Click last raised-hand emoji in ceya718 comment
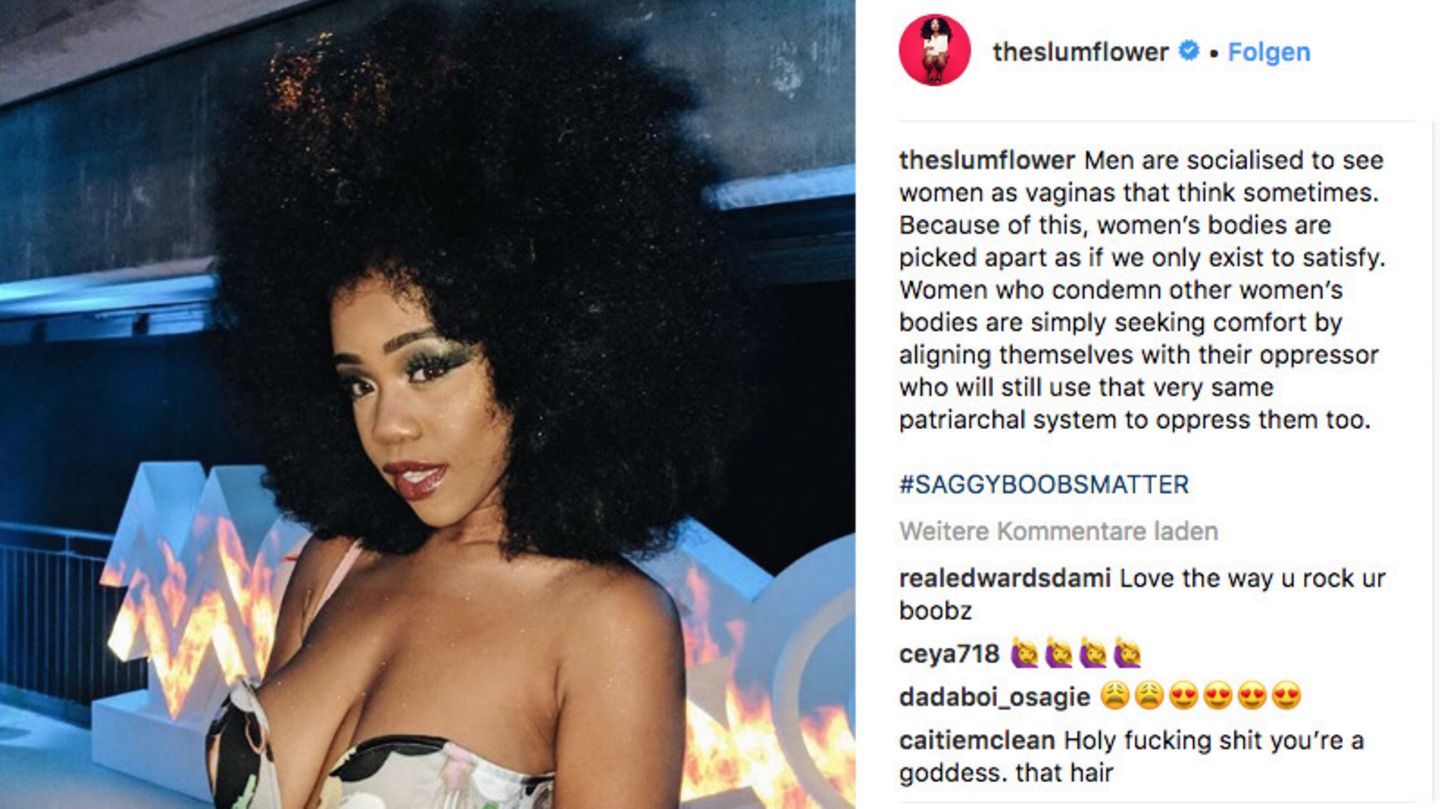The width and height of the screenshot is (1440, 809). click(1127, 654)
